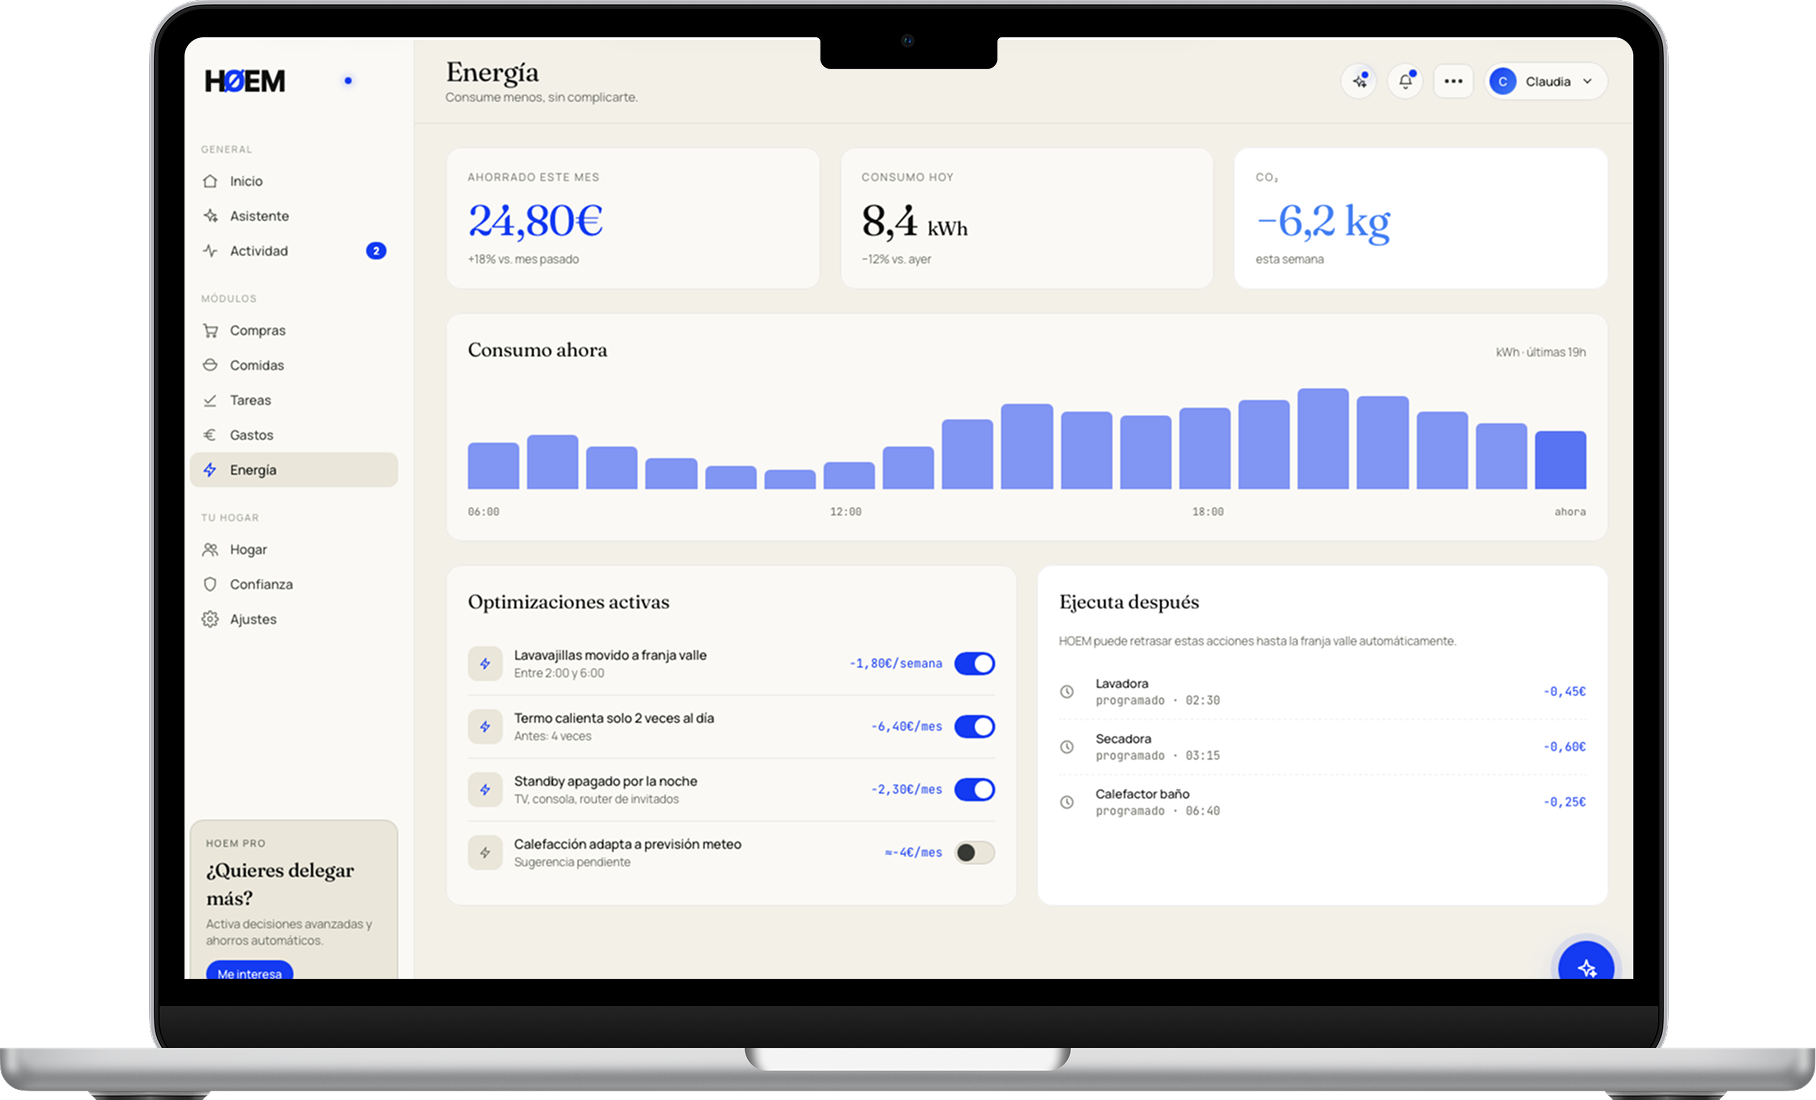Click the tallest bar in Consumo ahora chart
This screenshot has width=1816, height=1100.
pos(1323,438)
